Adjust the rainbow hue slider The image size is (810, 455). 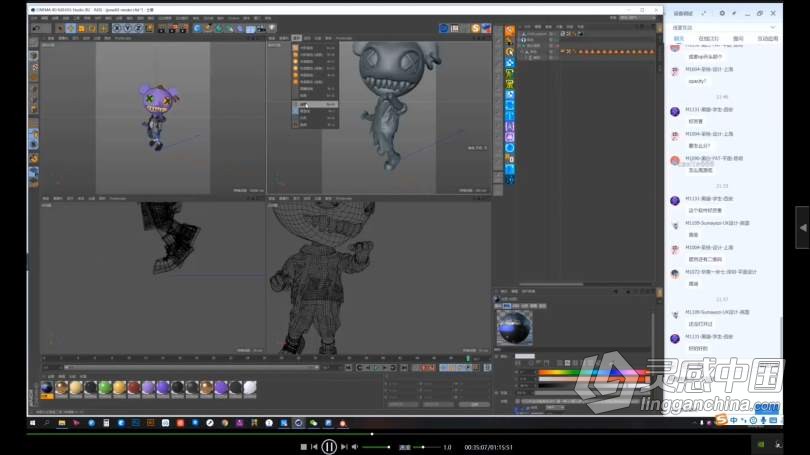(x=593, y=372)
